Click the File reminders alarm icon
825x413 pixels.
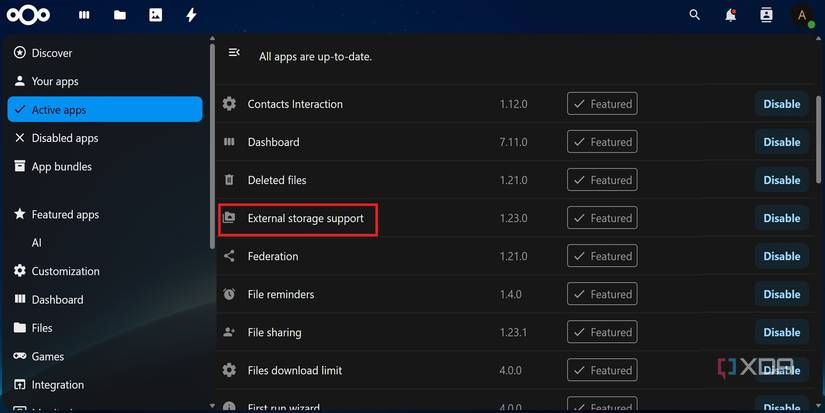[x=229, y=294]
